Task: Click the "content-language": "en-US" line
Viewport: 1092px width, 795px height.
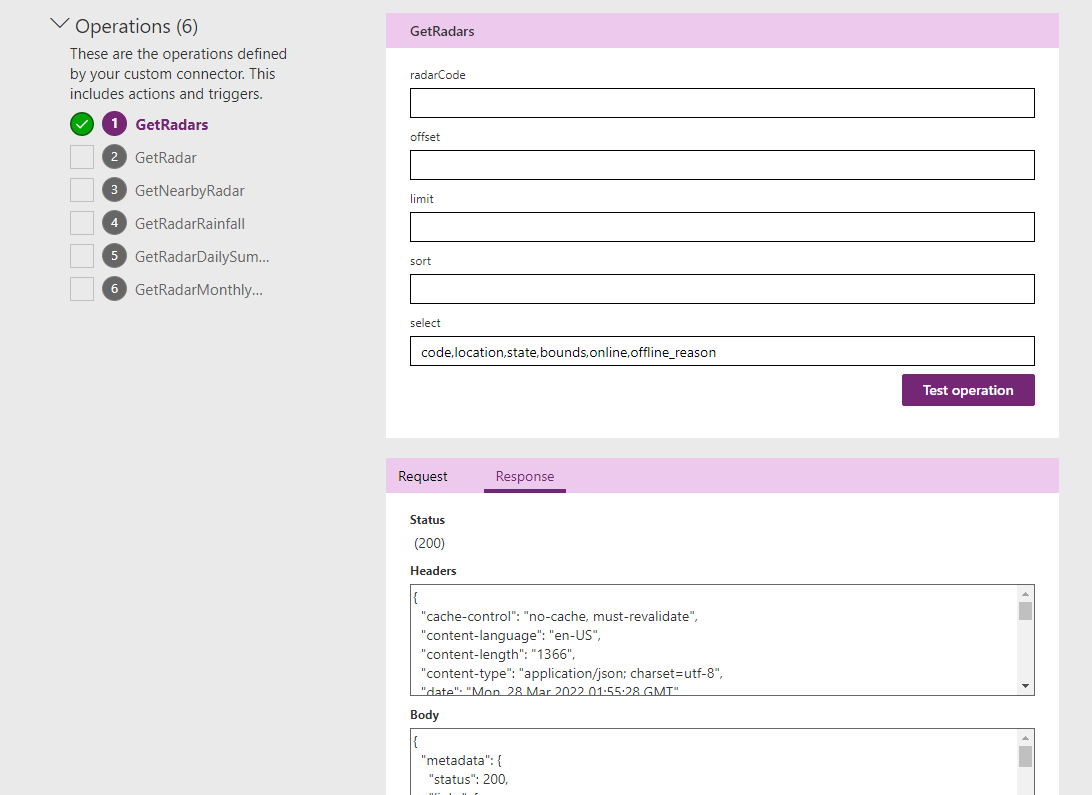Action: [510, 636]
